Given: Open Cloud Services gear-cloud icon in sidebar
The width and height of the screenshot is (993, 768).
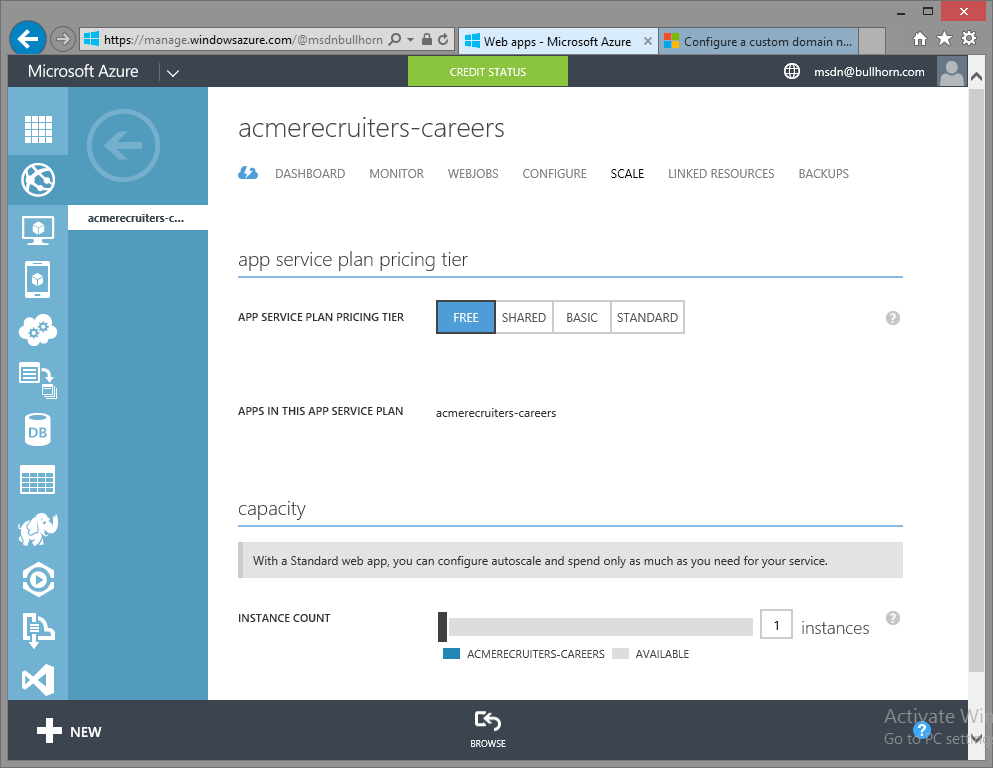Looking at the screenshot, I should tap(38, 330).
